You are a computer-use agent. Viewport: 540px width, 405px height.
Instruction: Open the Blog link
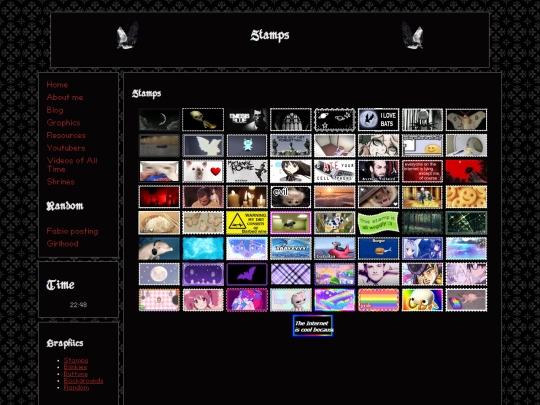(55, 110)
